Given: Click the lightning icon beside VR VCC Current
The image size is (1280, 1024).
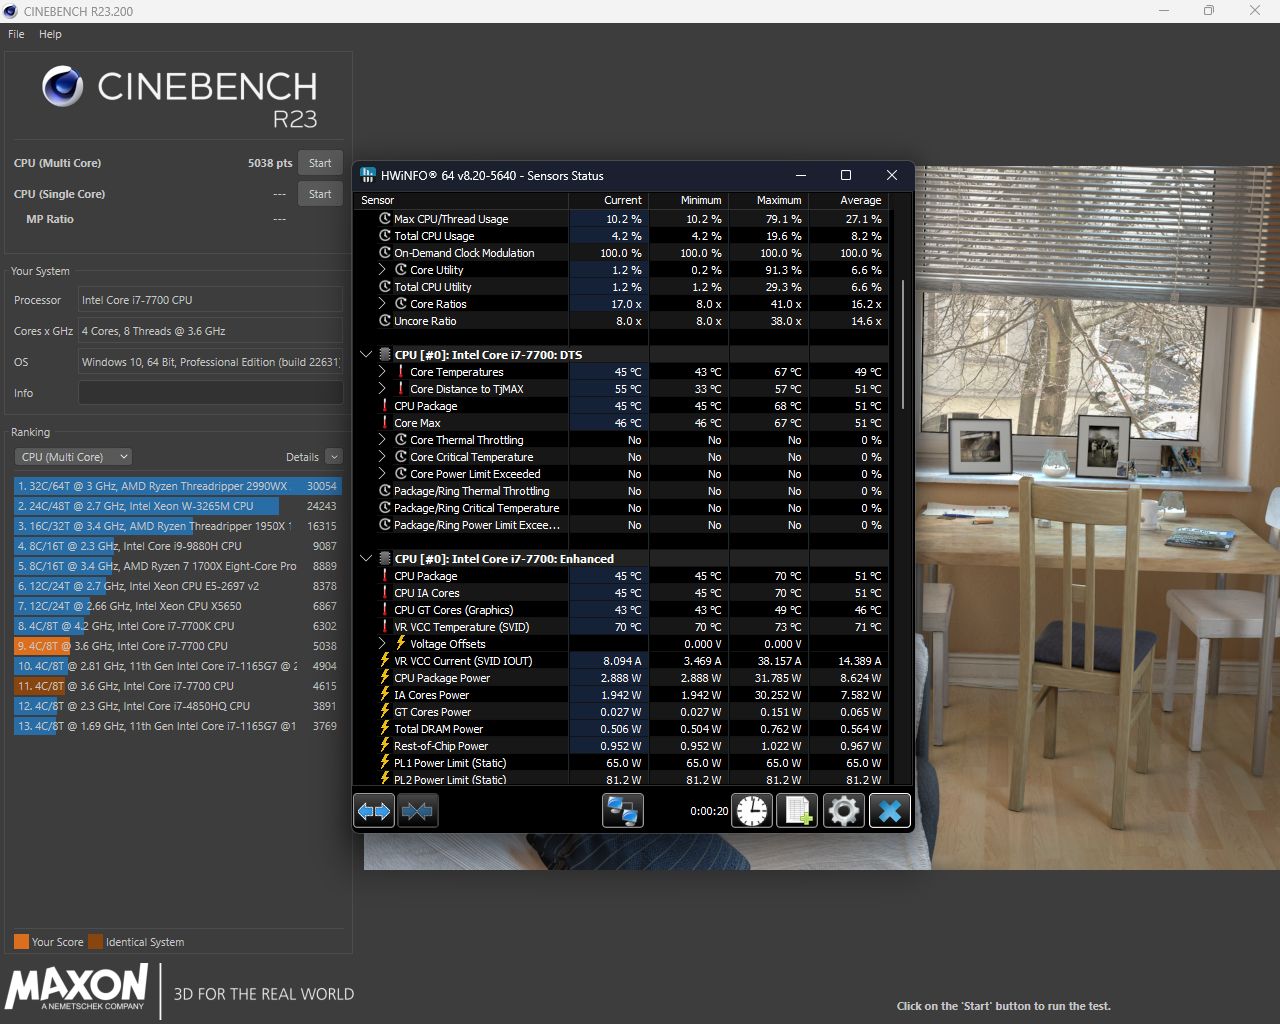Looking at the screenshot, I should [x=385, y=660].
